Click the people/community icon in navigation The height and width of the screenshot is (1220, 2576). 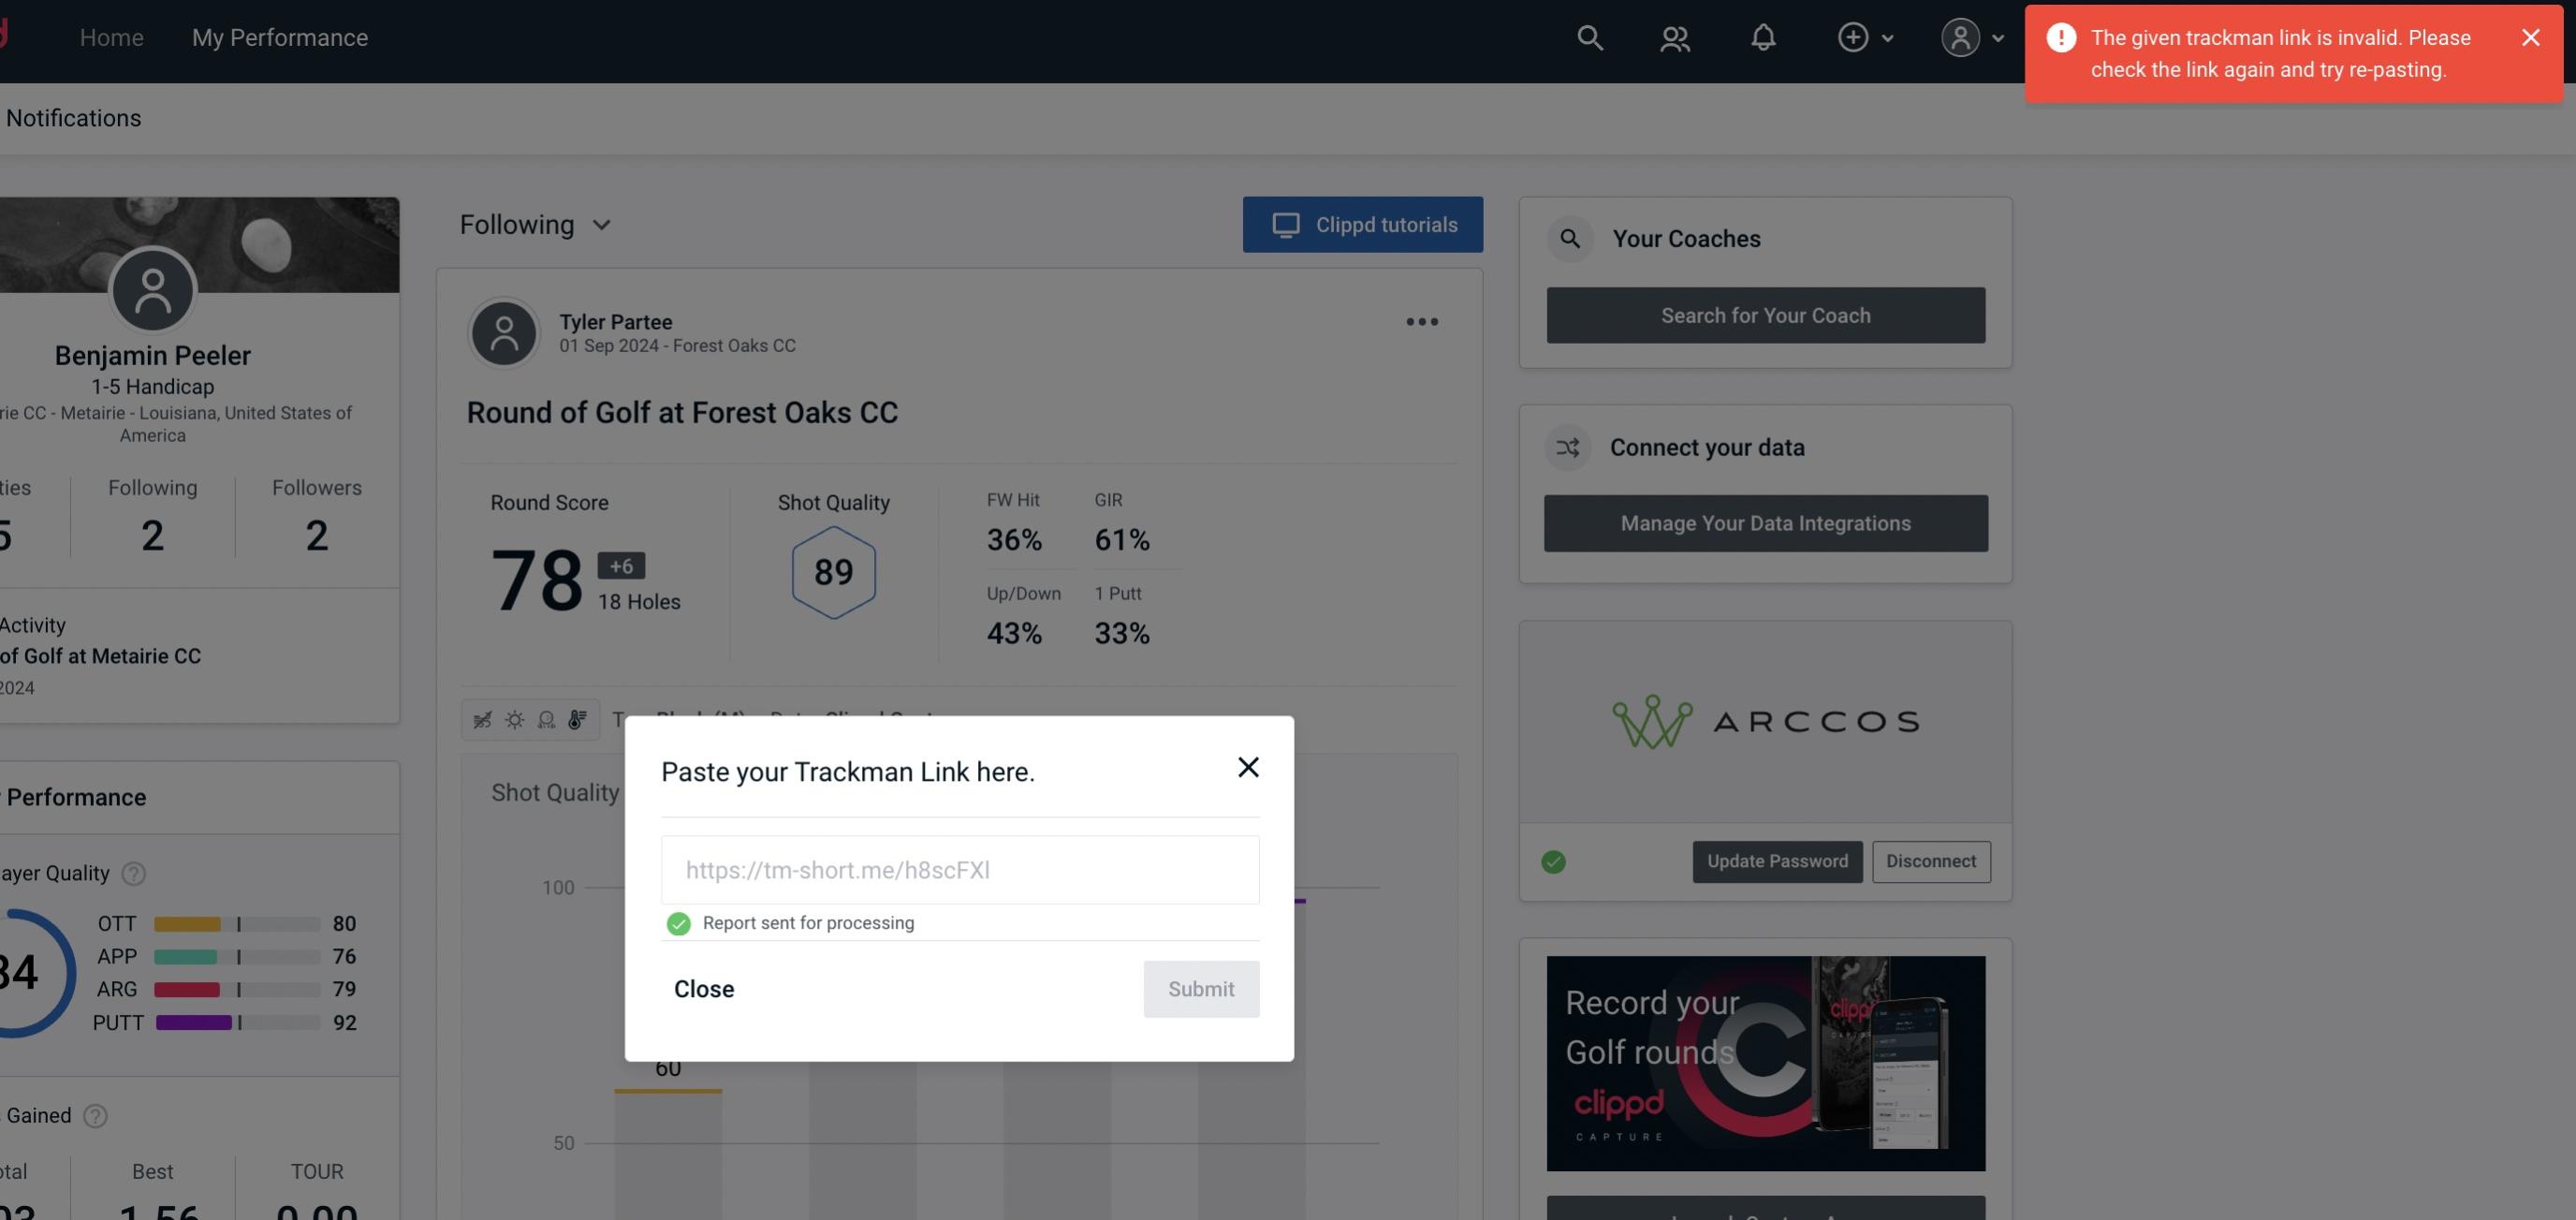pyautogui.click(x=1674, y=37)
